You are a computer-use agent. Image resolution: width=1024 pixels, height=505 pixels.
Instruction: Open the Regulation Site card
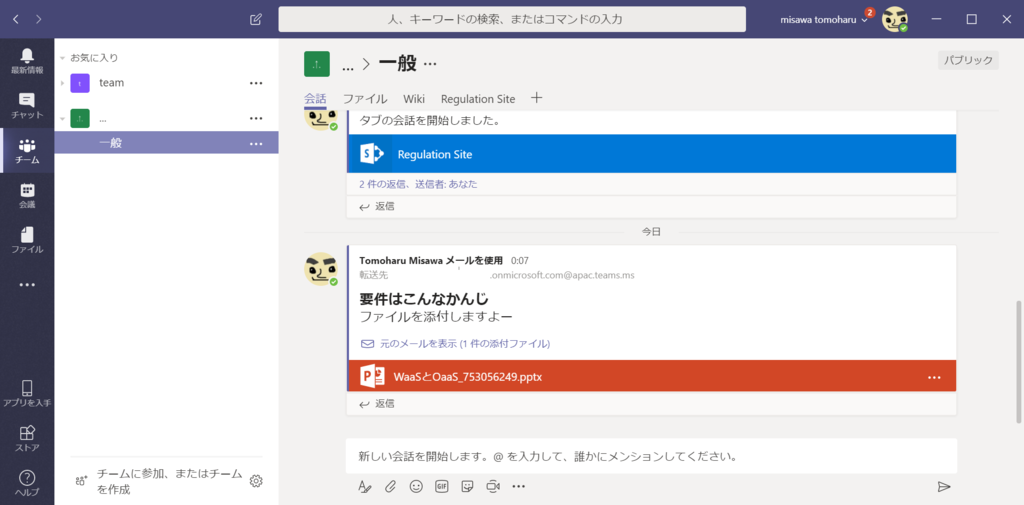[x=652, y=154]
